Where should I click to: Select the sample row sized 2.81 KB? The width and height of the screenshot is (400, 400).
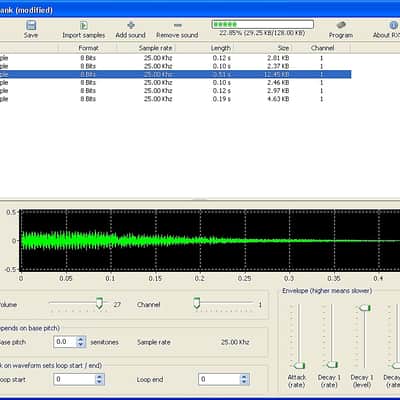point(175,58)
